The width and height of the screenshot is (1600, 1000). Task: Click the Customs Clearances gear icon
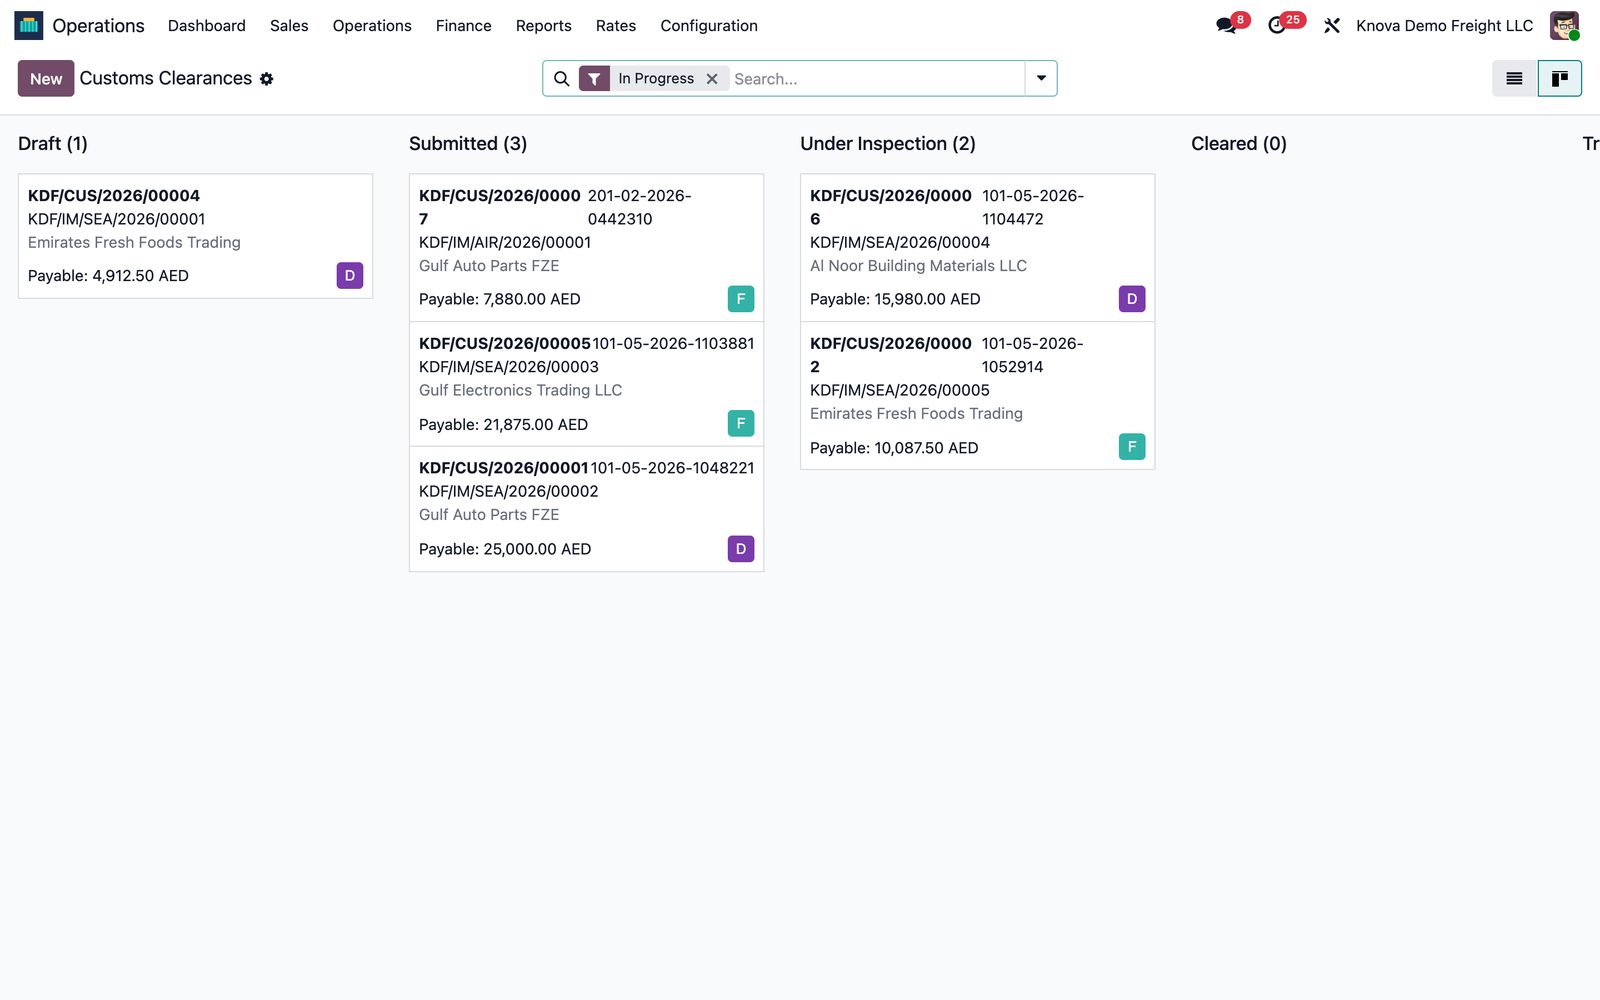tap(267, 79)
